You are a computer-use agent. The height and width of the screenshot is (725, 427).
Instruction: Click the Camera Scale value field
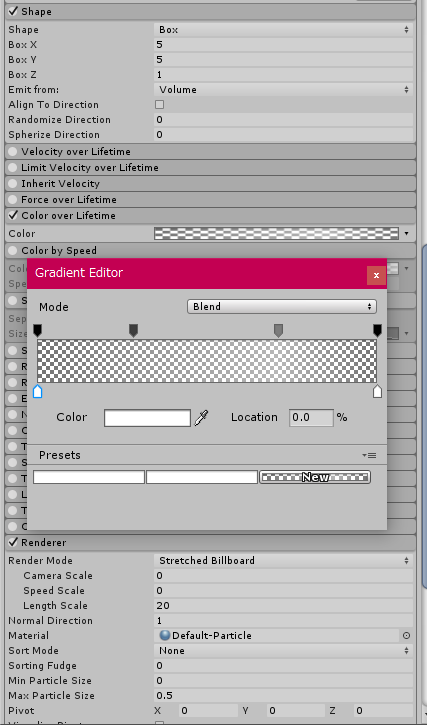[283, 576]
